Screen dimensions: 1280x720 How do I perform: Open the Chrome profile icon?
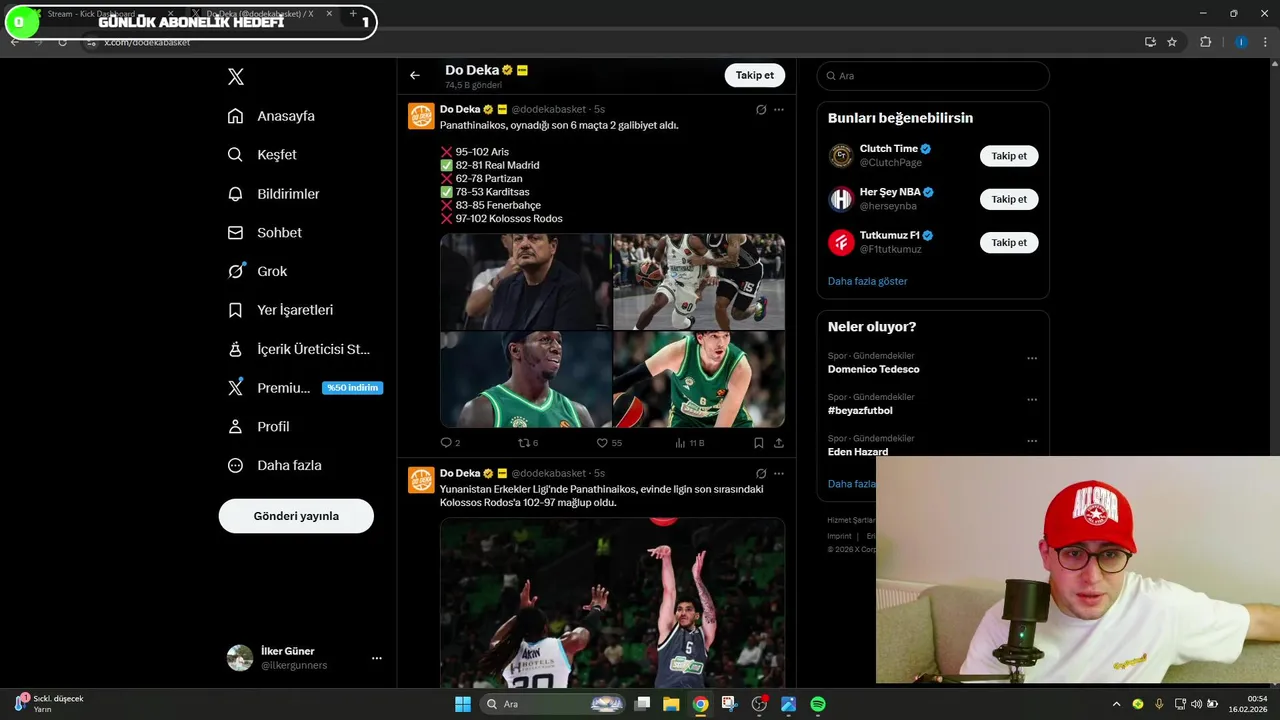1241,42
